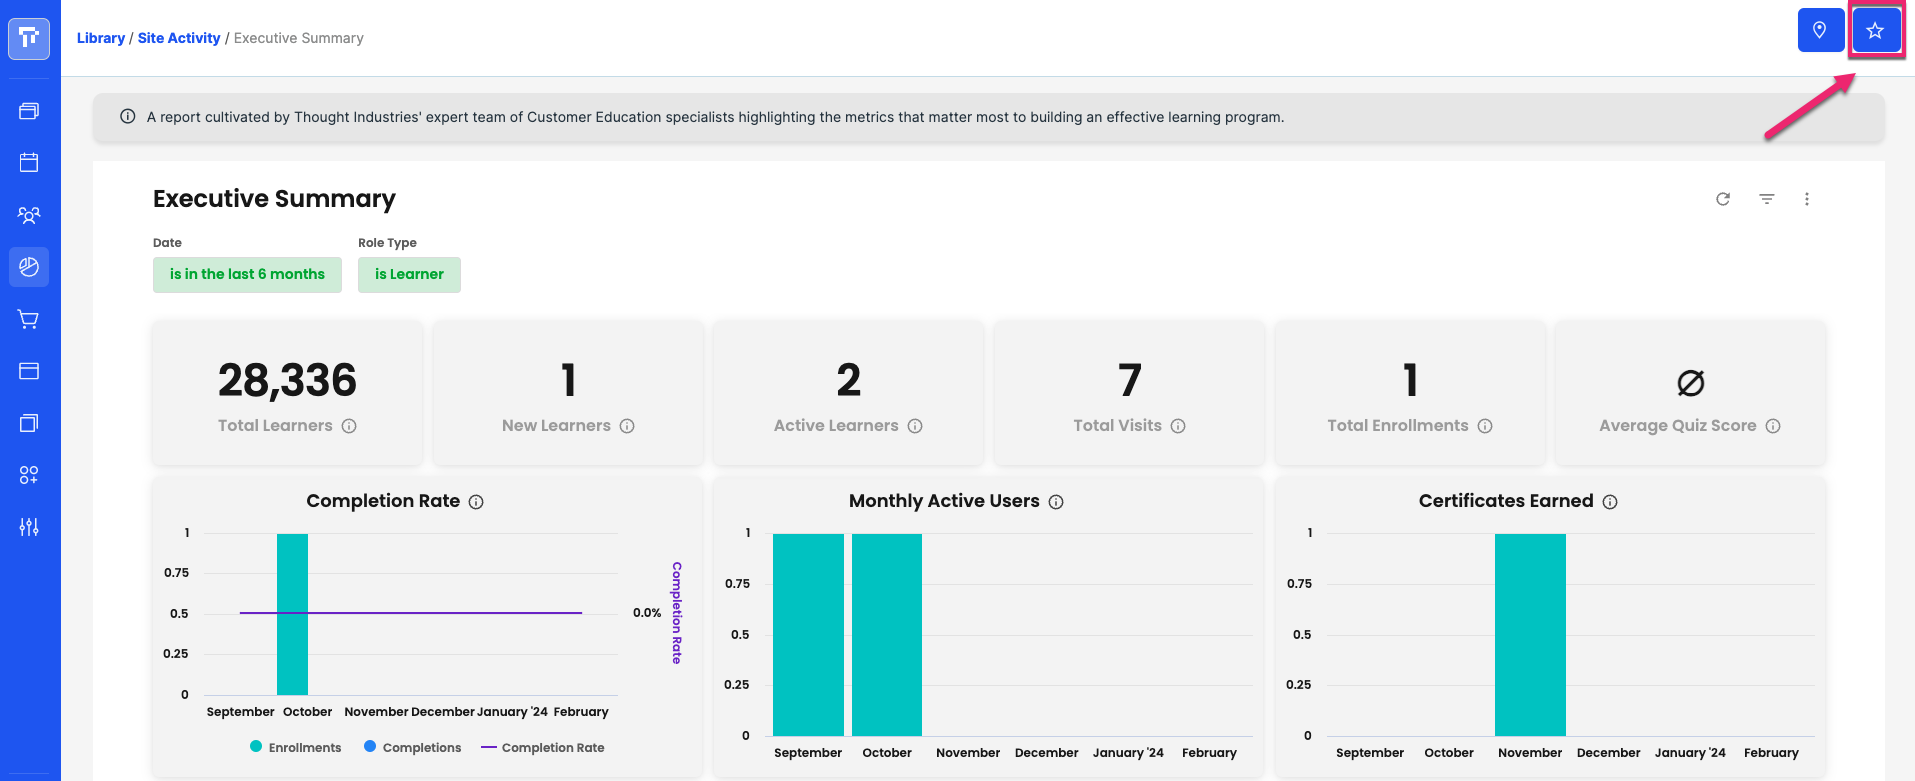Click the Active Learners value 2
The height and width of the screenshot is (781, 1915).
pos(848,380)
